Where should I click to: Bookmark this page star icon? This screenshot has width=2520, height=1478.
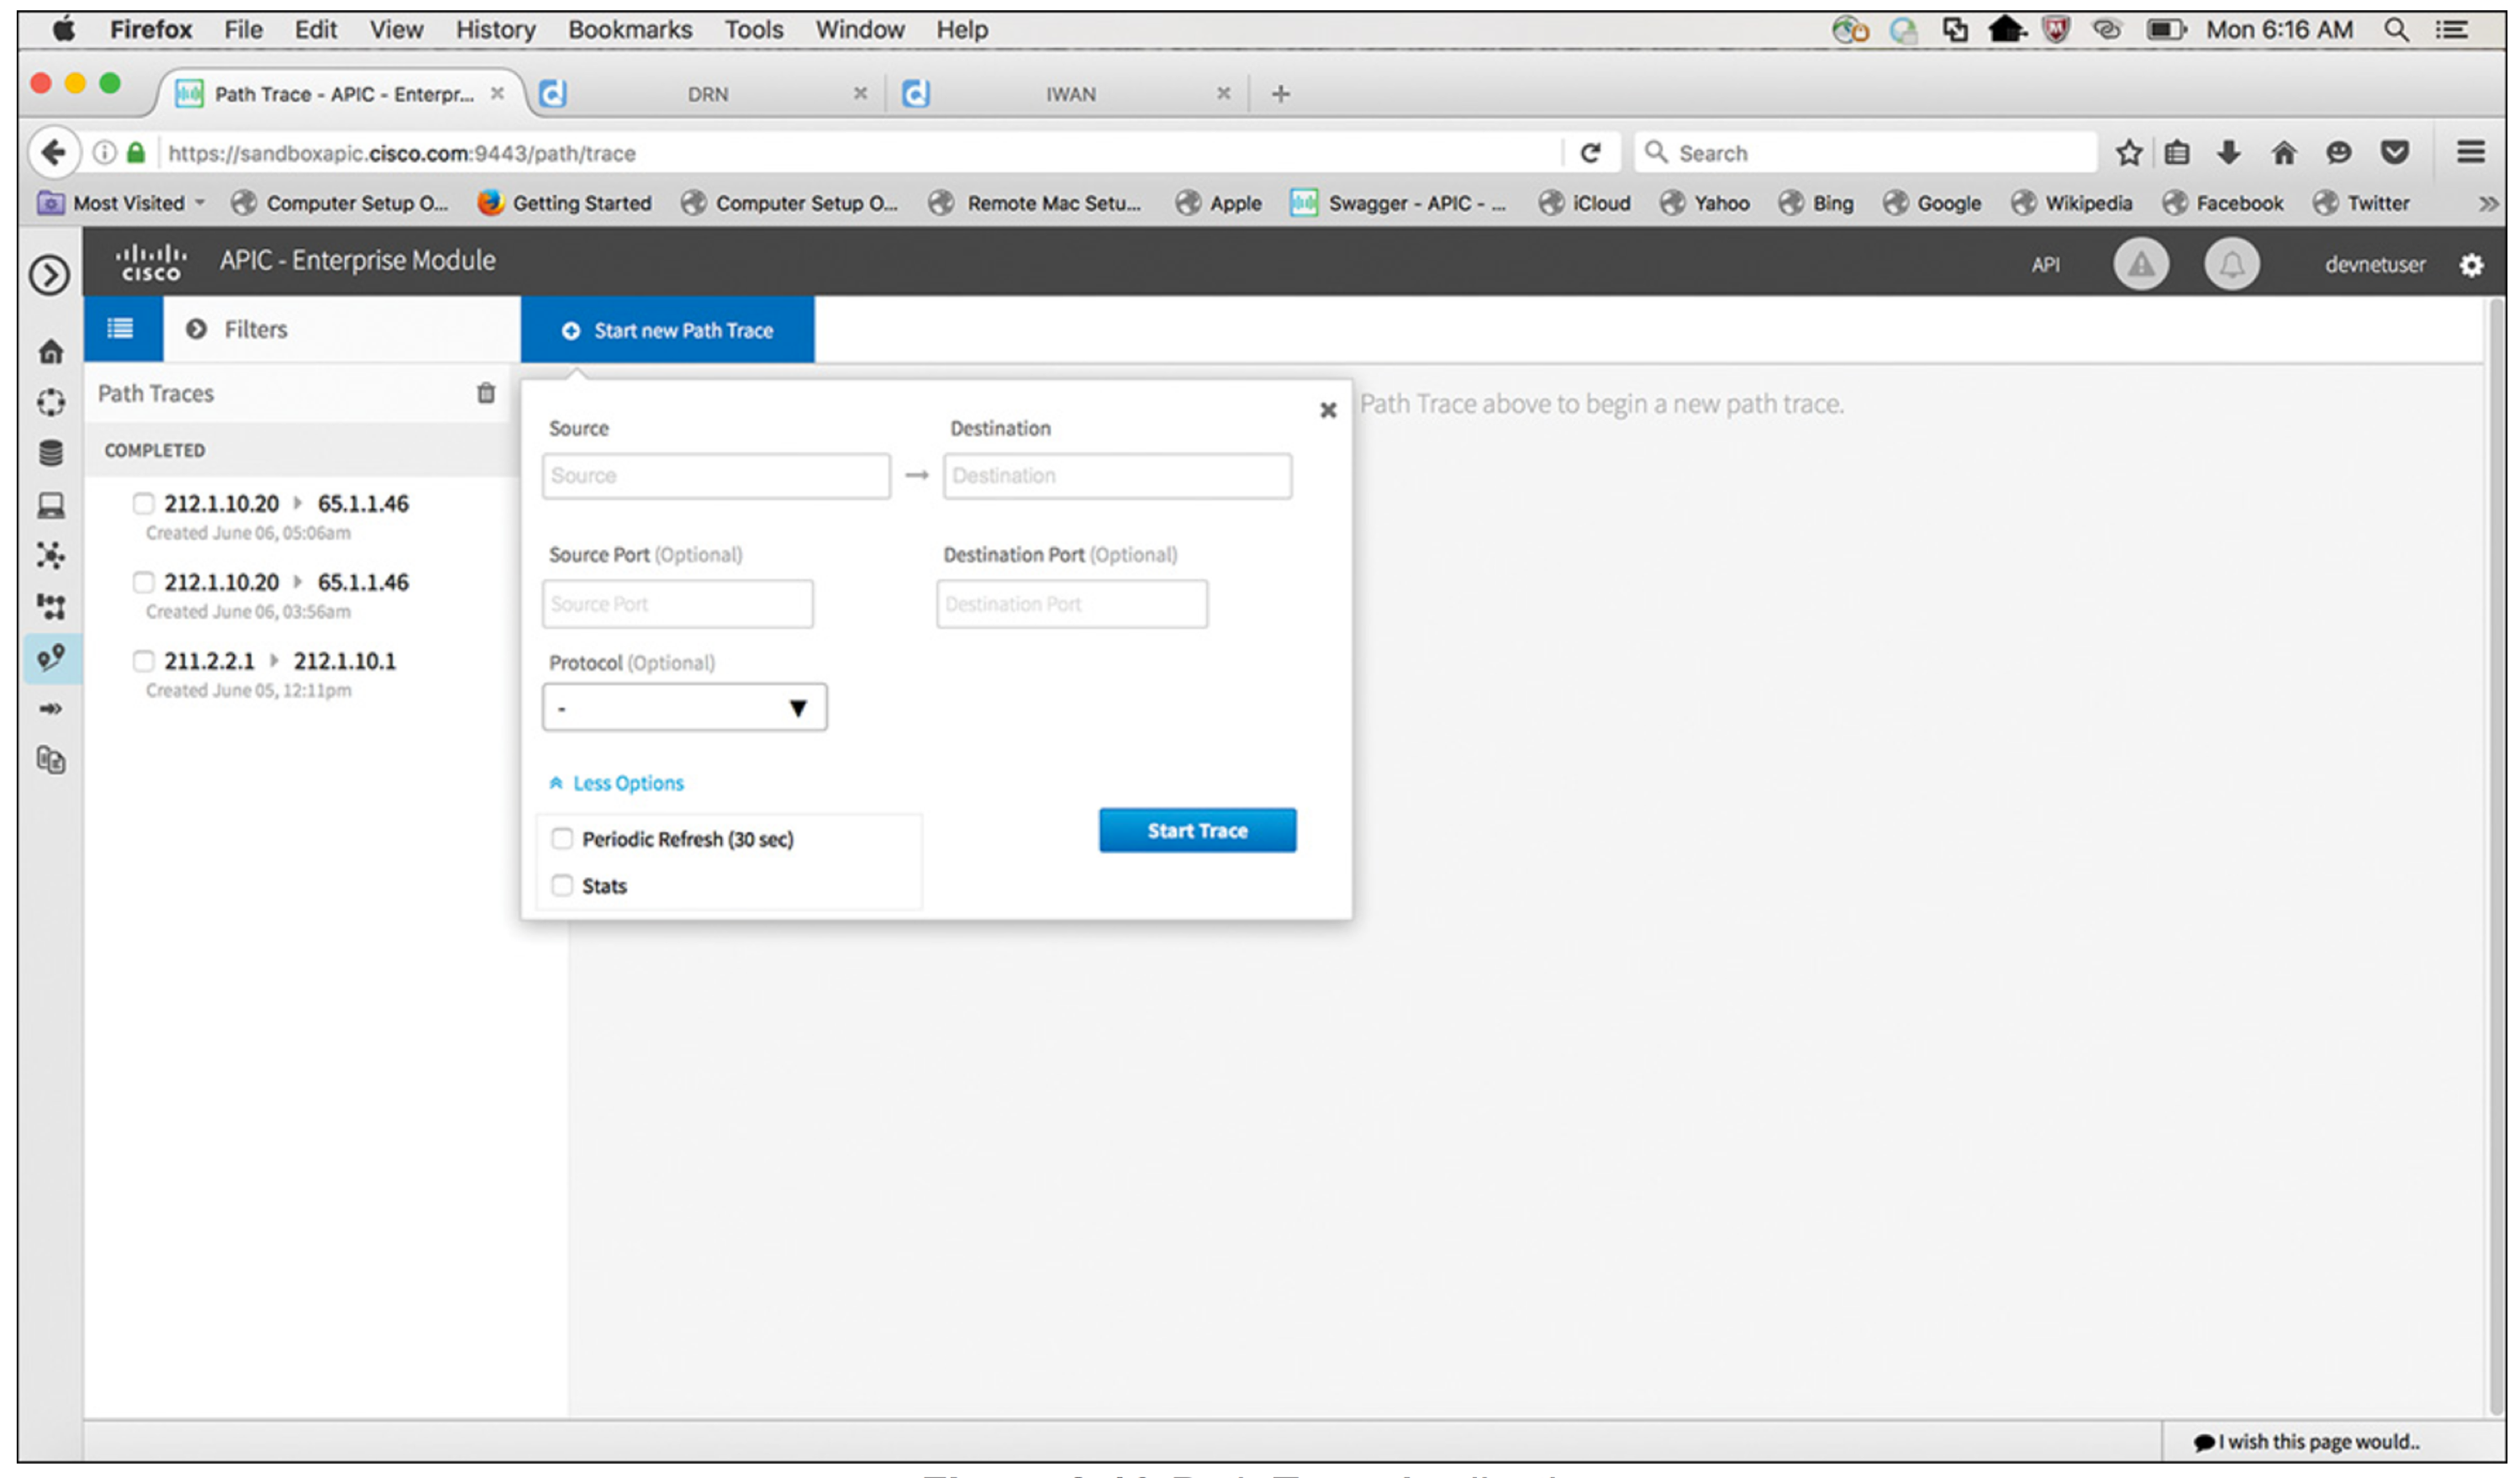pos(2128,152)
